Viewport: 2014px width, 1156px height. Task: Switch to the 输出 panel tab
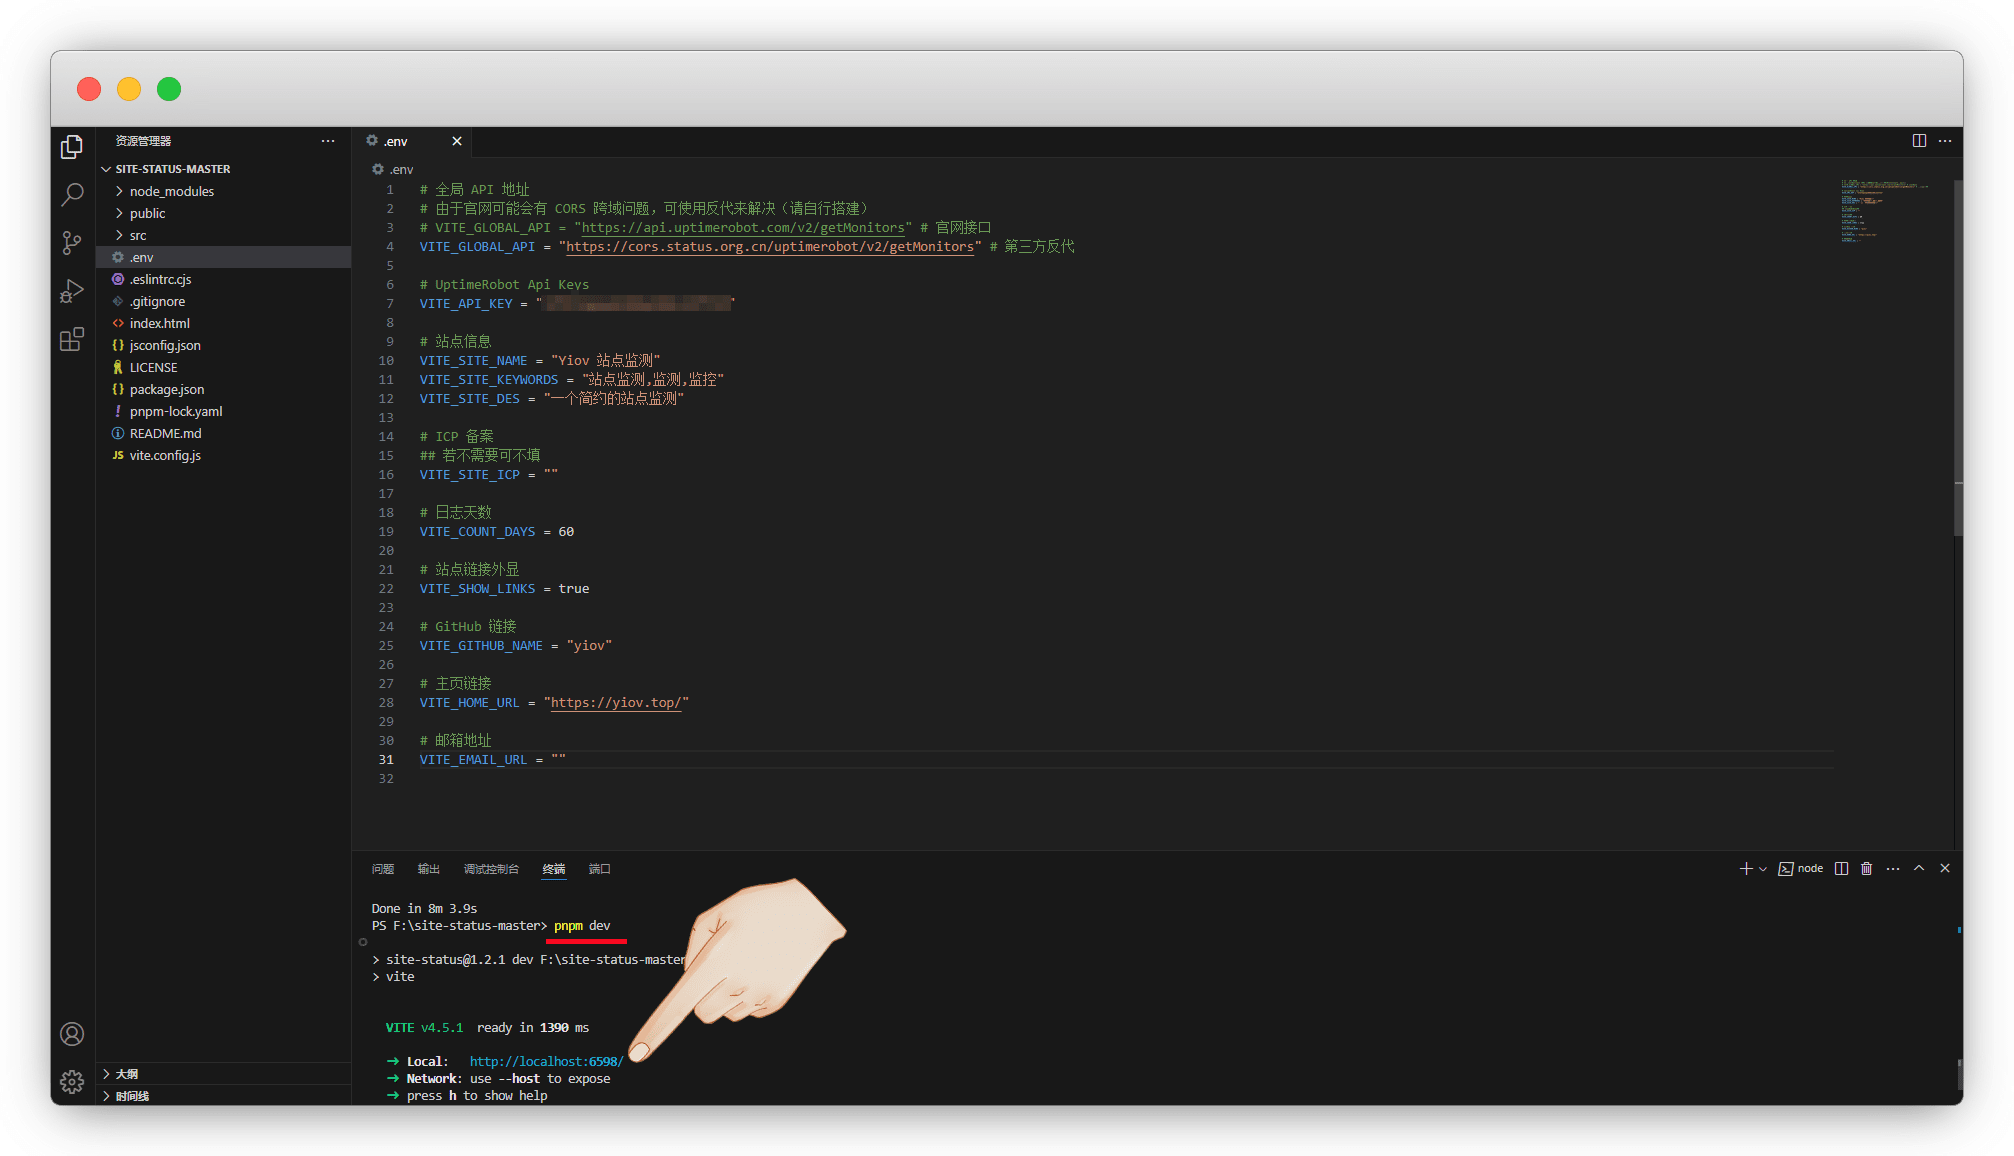[x=428, y=869]
